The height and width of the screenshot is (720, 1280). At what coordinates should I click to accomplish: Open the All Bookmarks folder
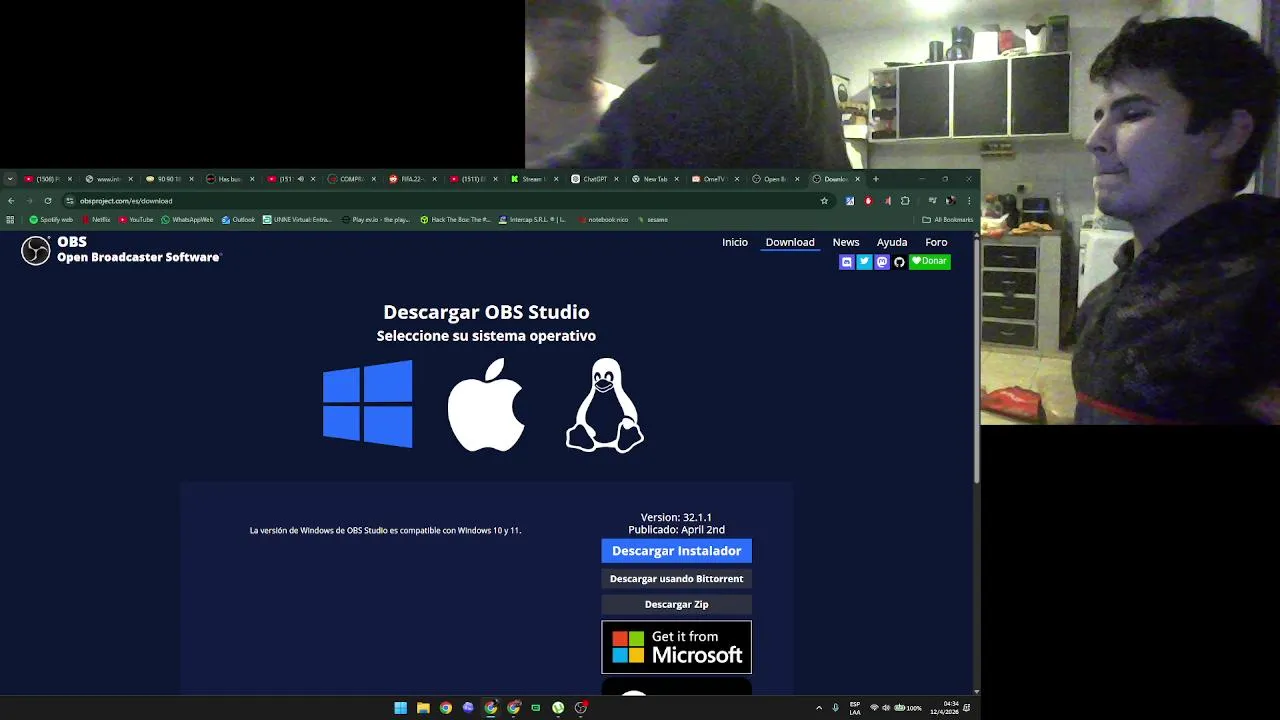[x=948, y=220]
